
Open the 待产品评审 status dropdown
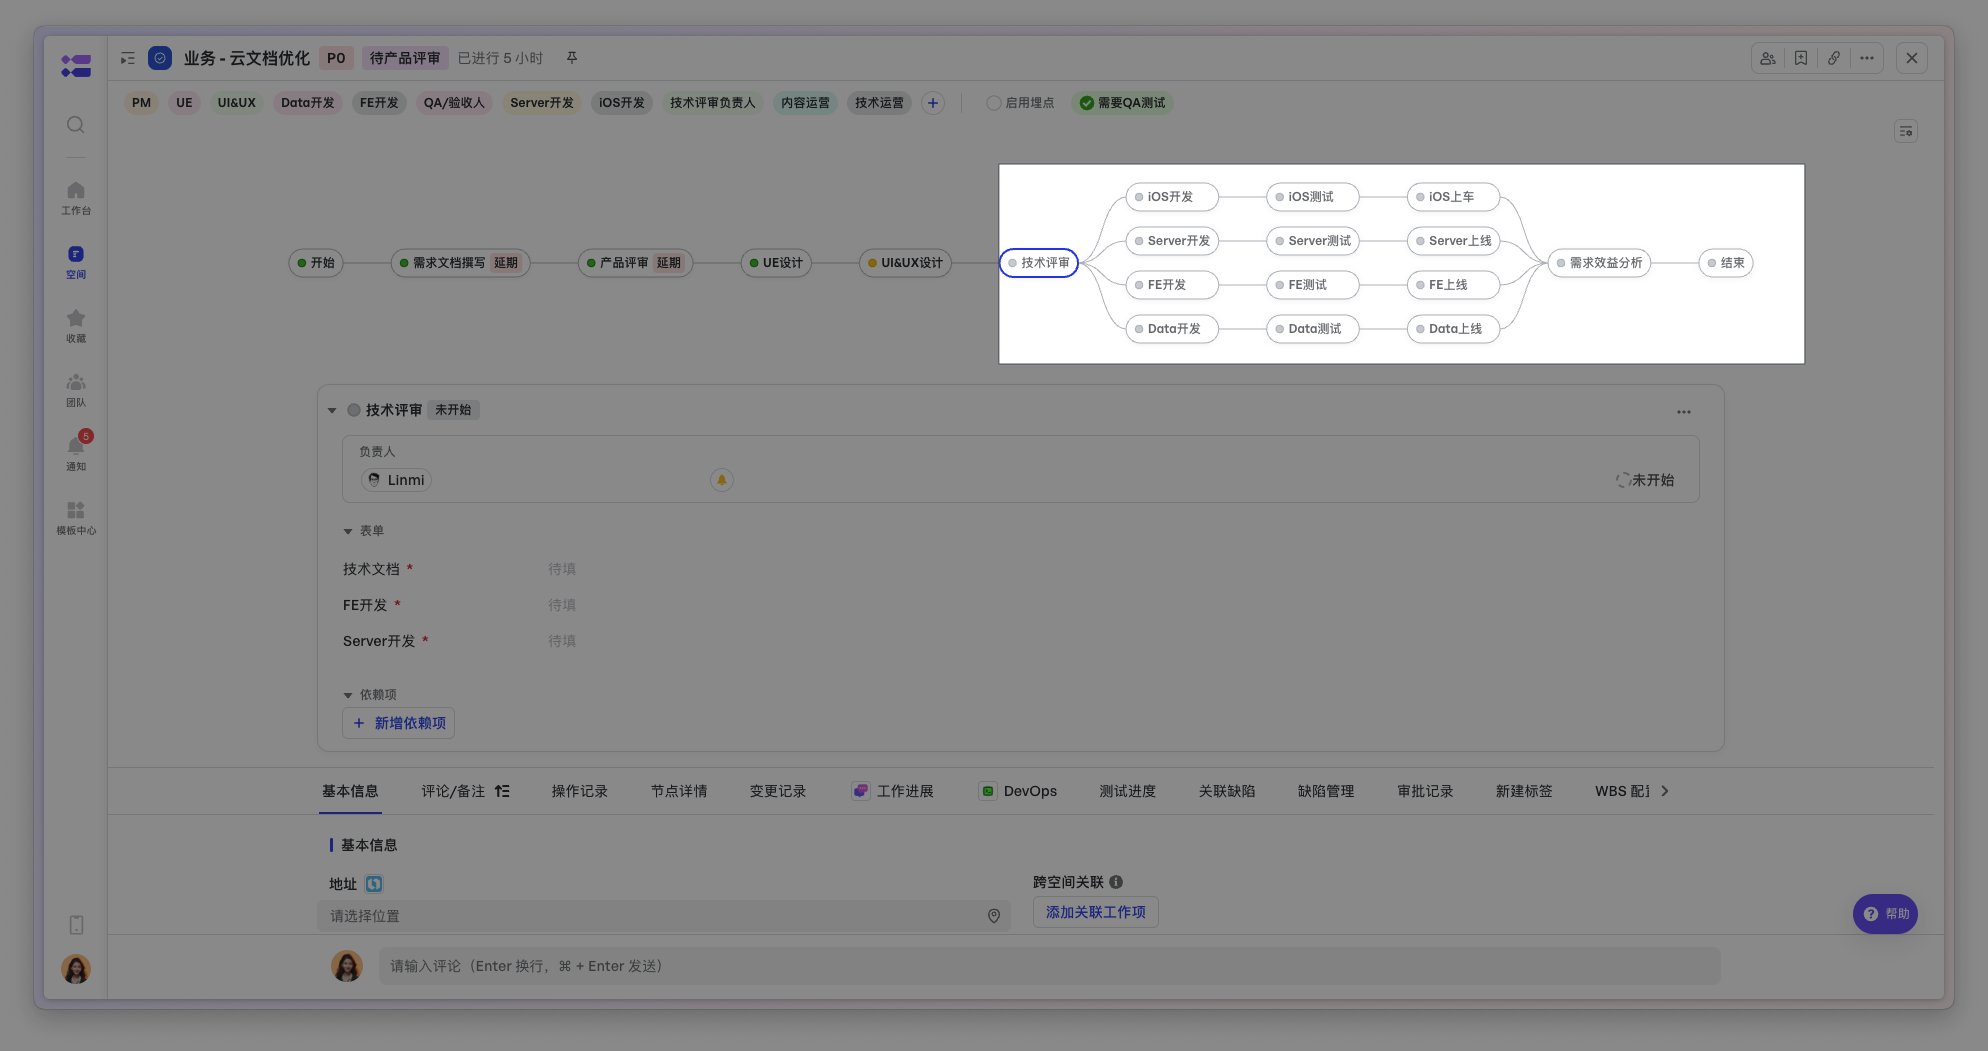pos(405,58)
